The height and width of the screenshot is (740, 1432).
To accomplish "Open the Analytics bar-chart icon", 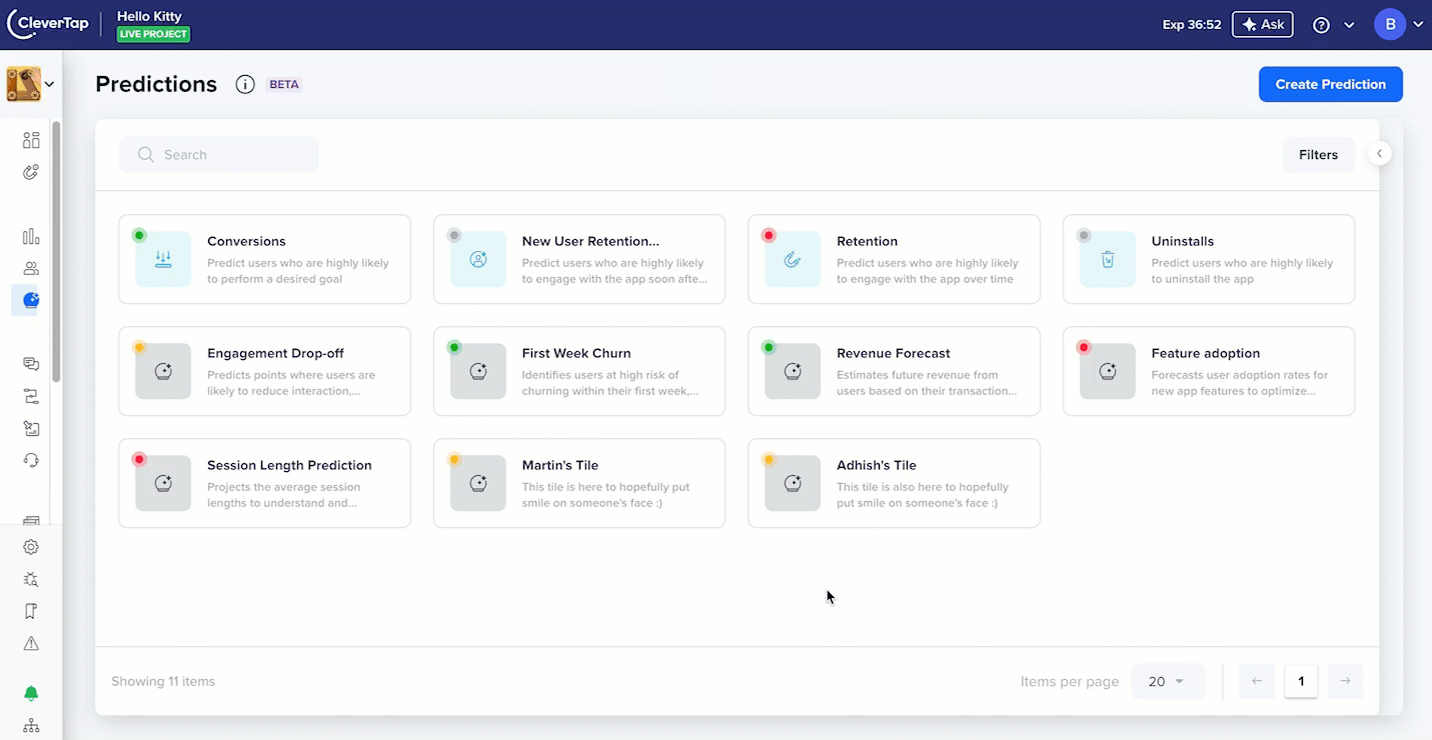I will 30,236.
